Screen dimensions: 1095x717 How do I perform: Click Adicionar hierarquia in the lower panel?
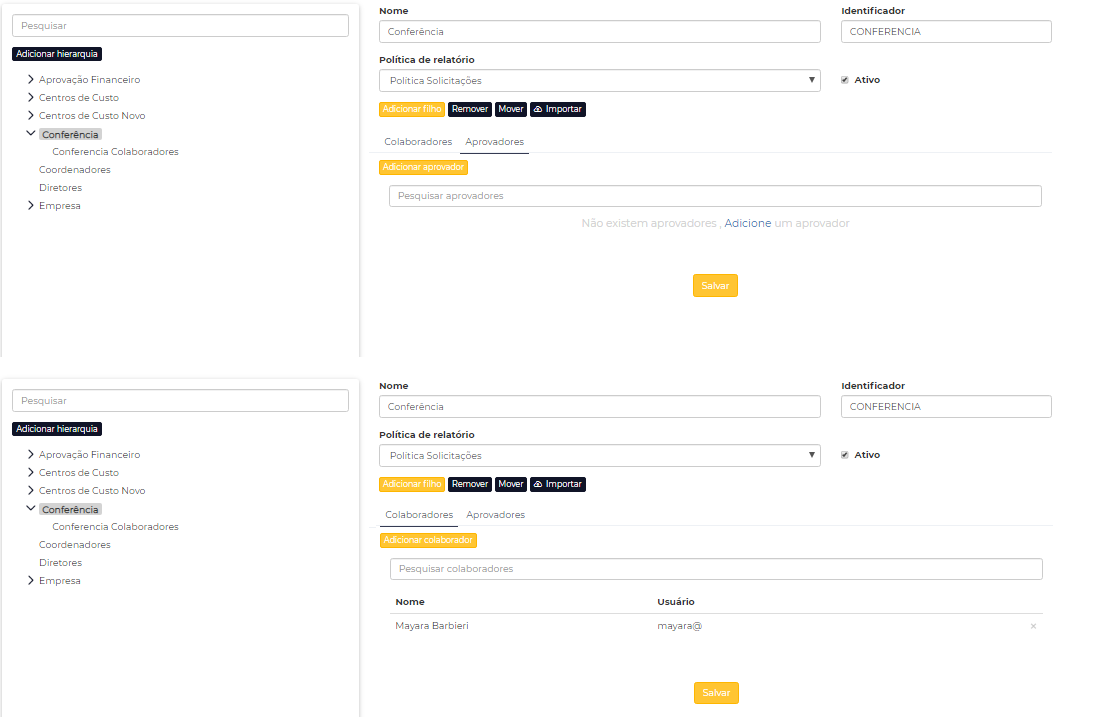point(57,429)
